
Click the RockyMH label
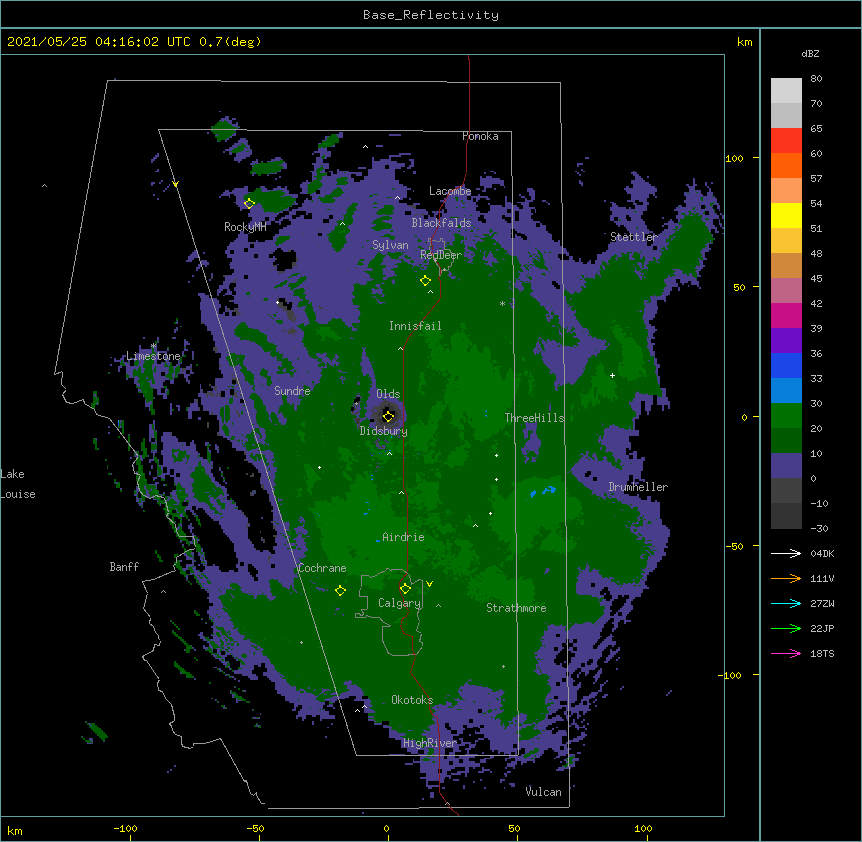point(245,227)
